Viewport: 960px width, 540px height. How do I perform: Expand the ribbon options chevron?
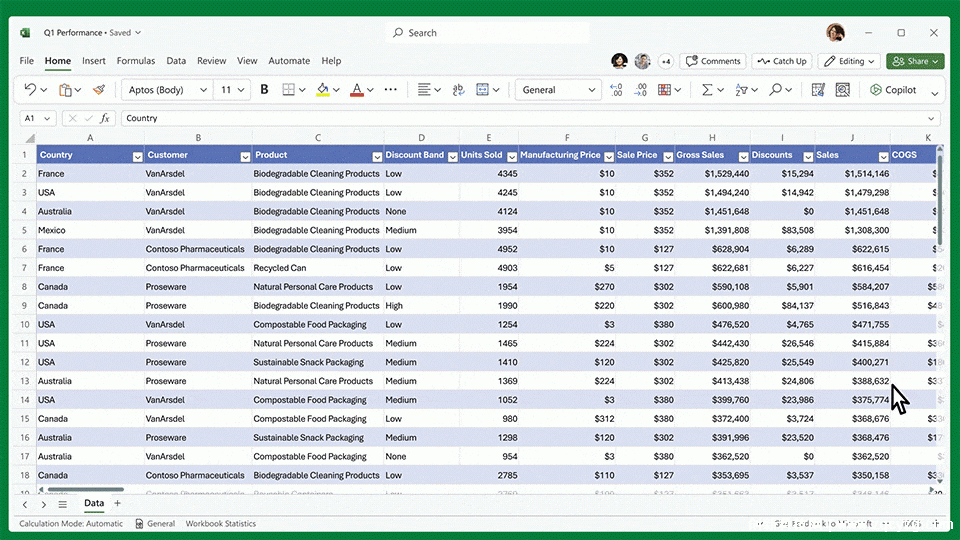coord(934,94)
